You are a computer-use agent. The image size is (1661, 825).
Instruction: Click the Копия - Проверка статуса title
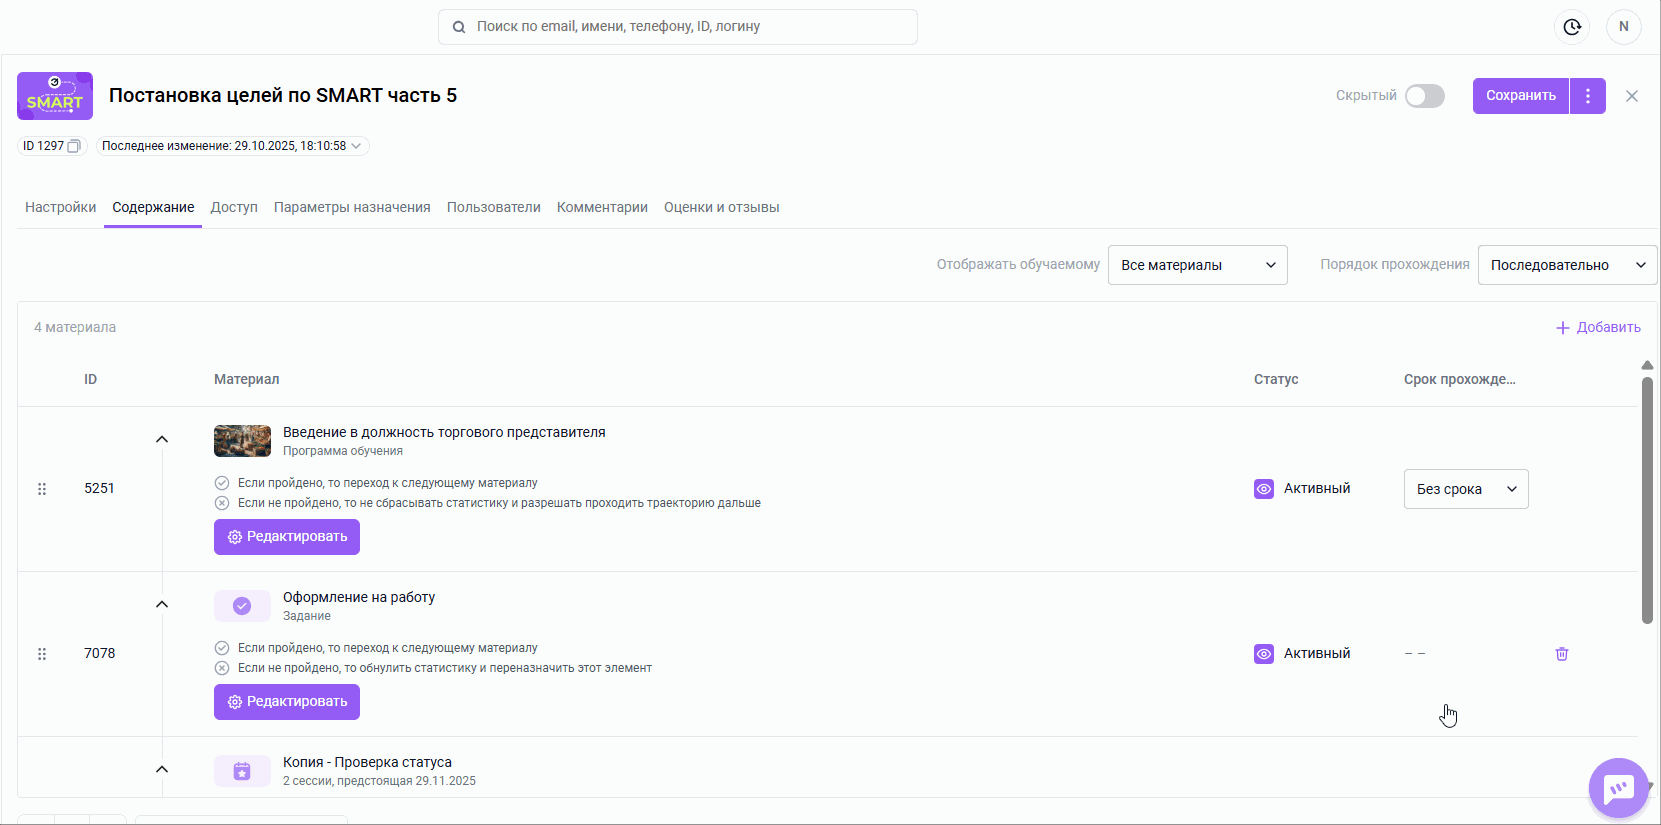click(x=367, y=762)
